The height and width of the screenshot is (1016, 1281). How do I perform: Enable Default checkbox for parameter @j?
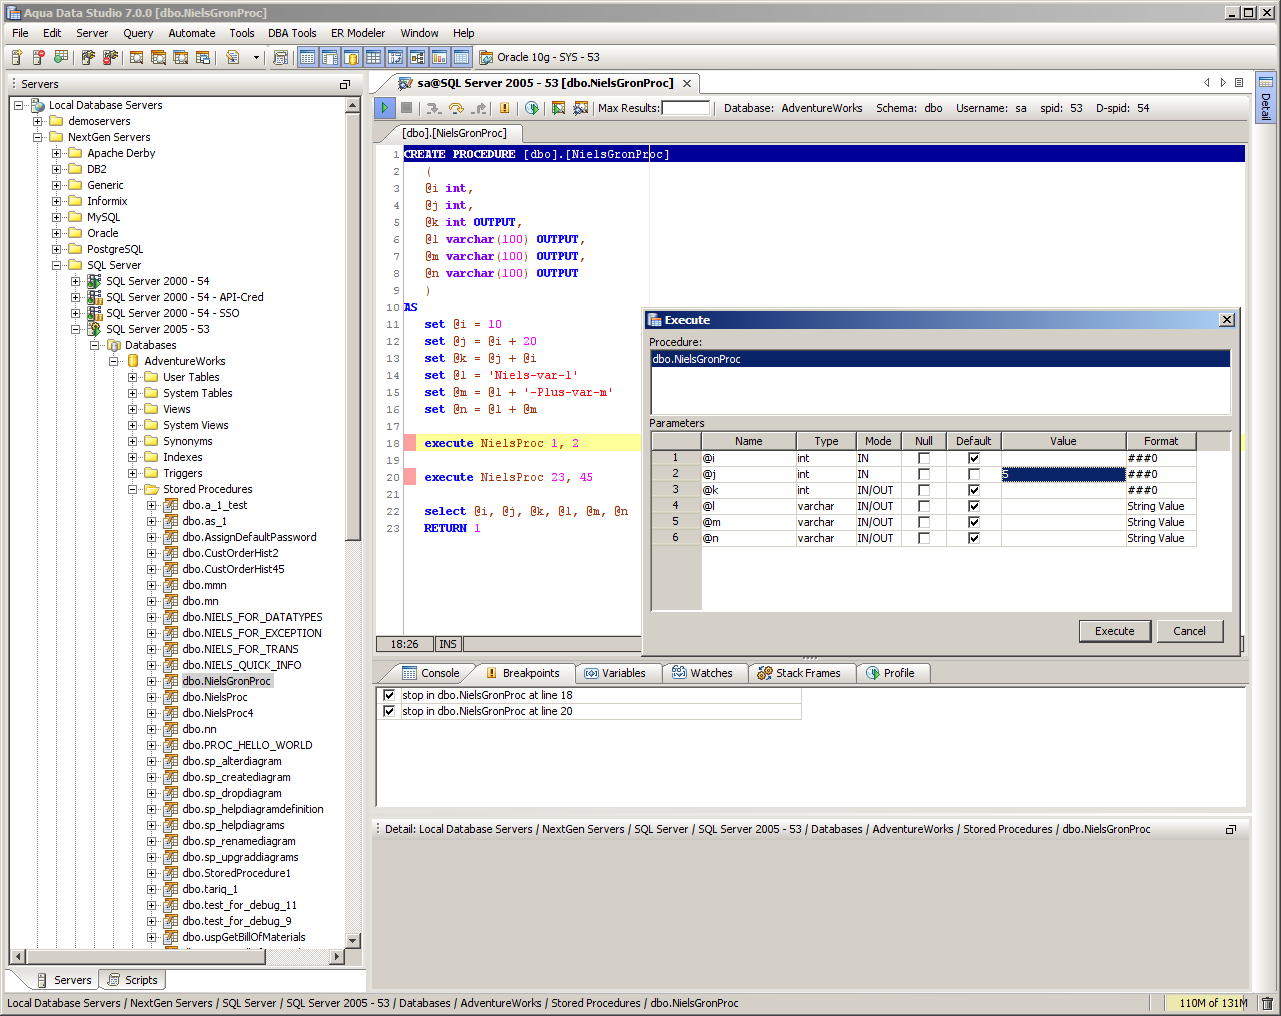(x=973, y=474)
